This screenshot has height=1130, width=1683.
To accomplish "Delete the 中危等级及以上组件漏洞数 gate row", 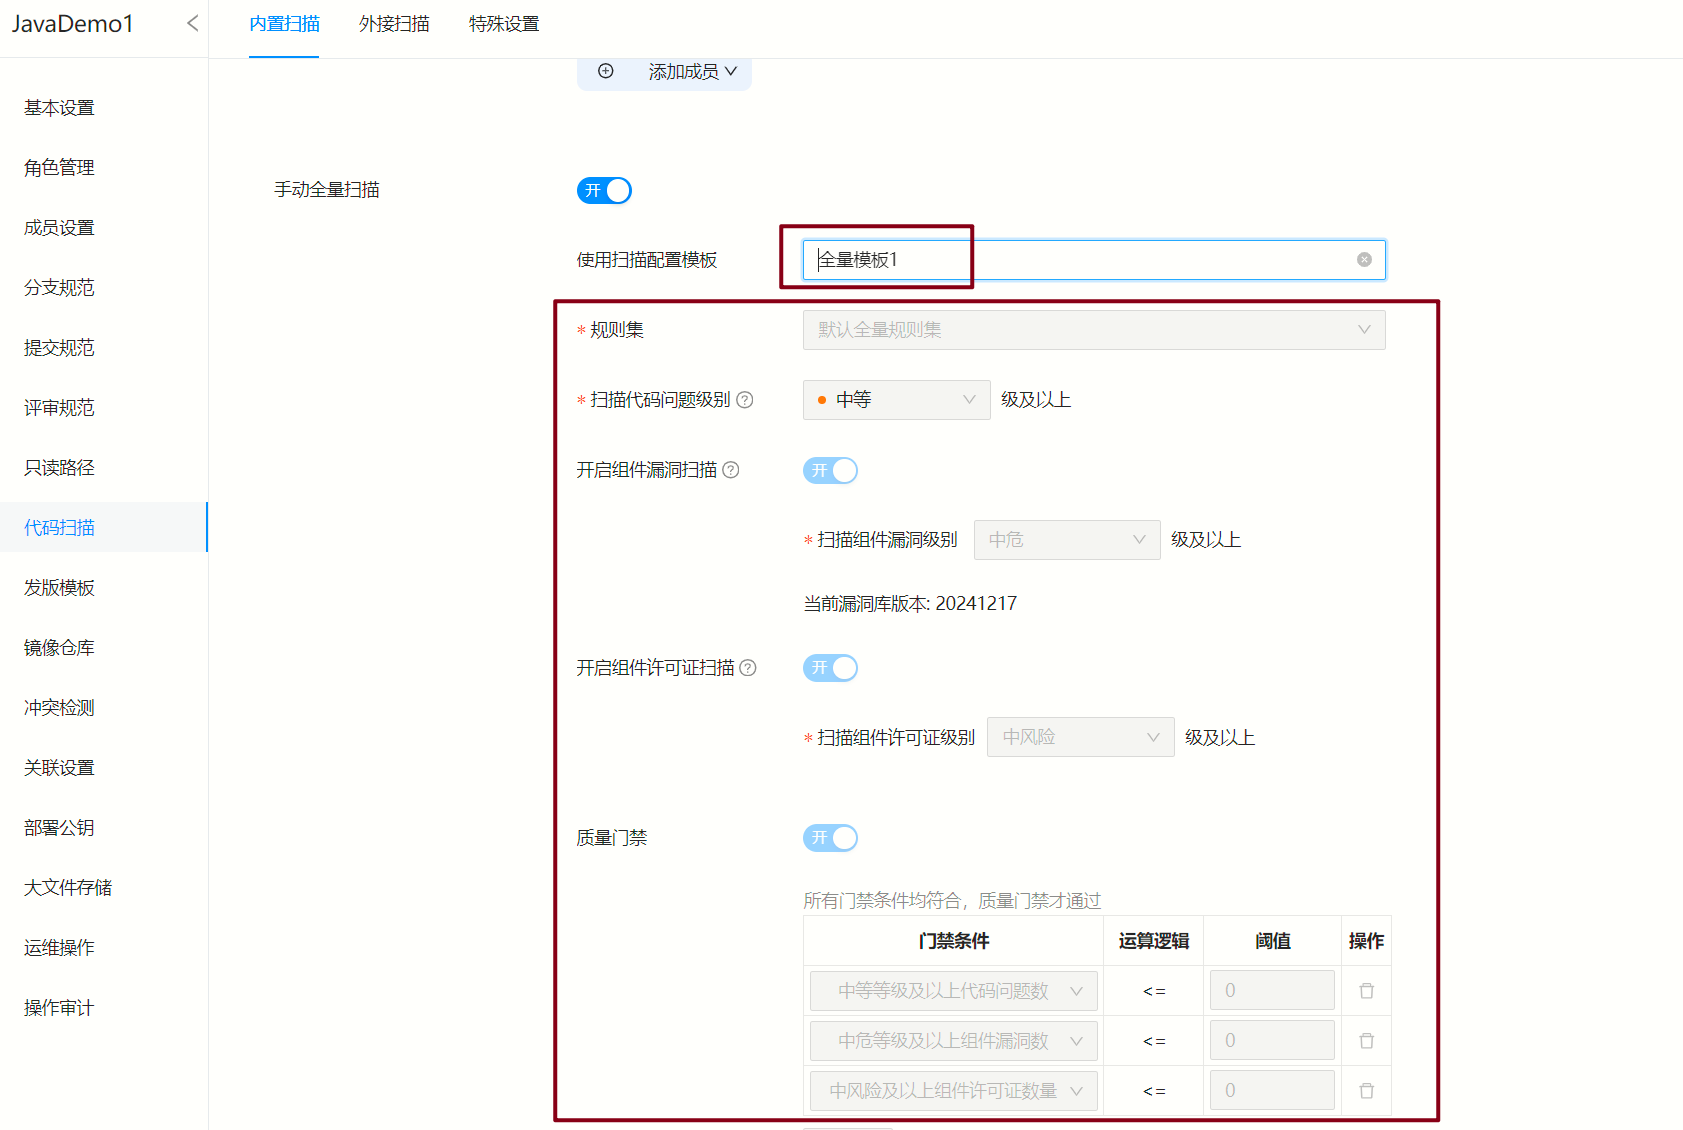I will tap(1366, 1041).
